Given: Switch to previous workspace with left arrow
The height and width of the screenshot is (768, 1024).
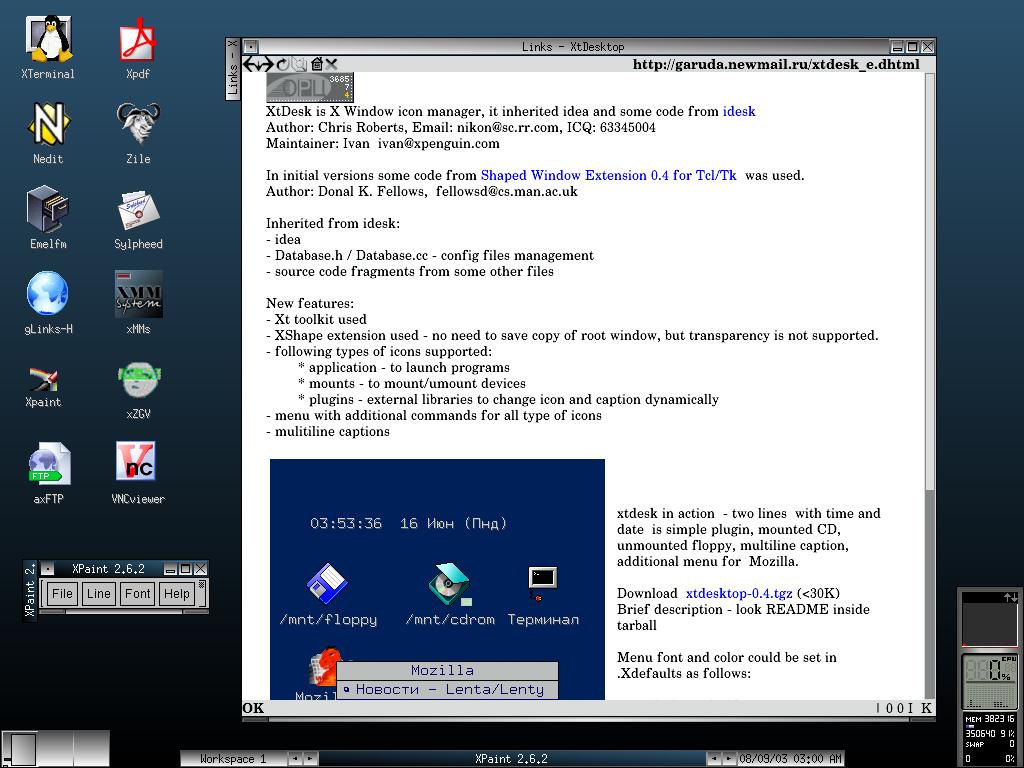Looking at the screenshot, I should pyautogui.click(x=295, y=759).
